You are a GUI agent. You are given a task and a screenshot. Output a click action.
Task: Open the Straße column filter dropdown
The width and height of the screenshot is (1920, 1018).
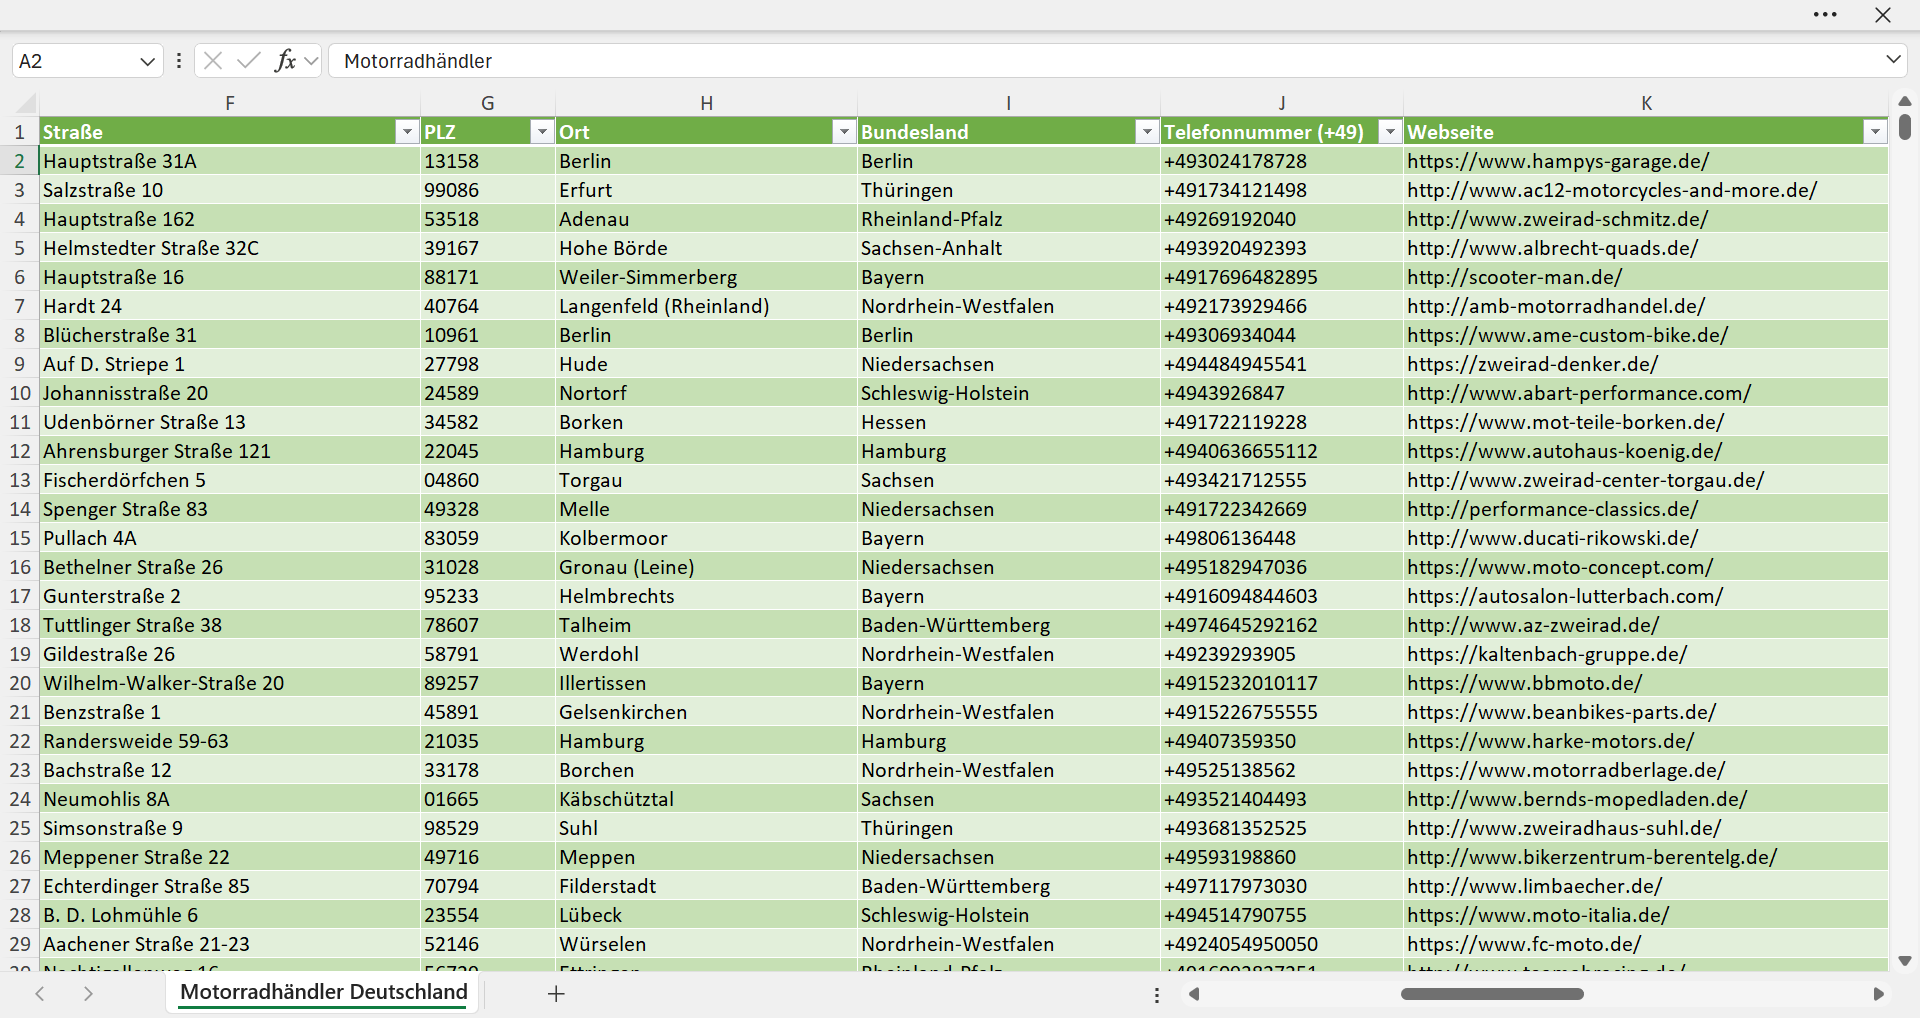pos(407,132)
